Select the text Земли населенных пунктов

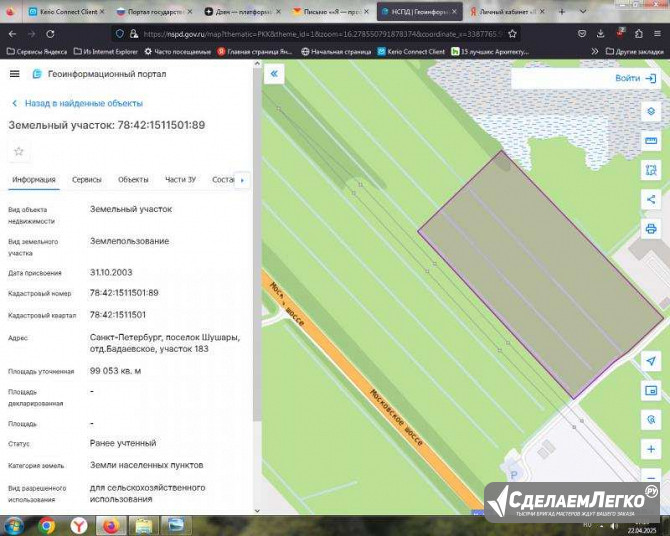pyautogui.click(x=147, y=465)
